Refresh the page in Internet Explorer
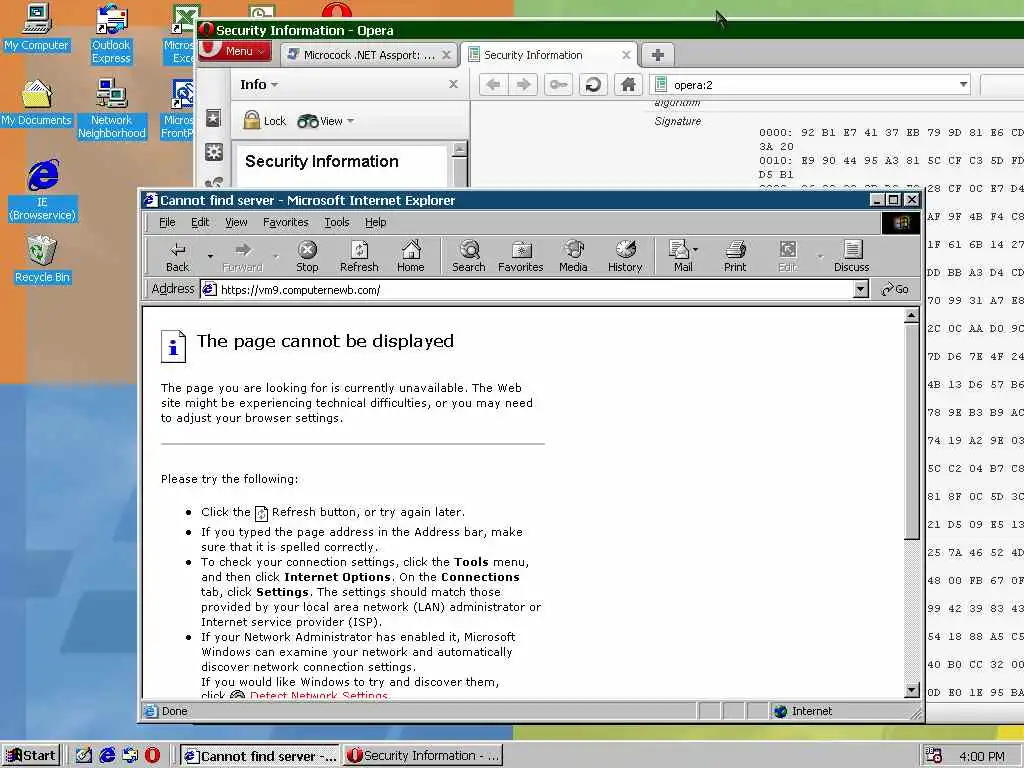Screen dimensions: 1024x768 (359, 256)
